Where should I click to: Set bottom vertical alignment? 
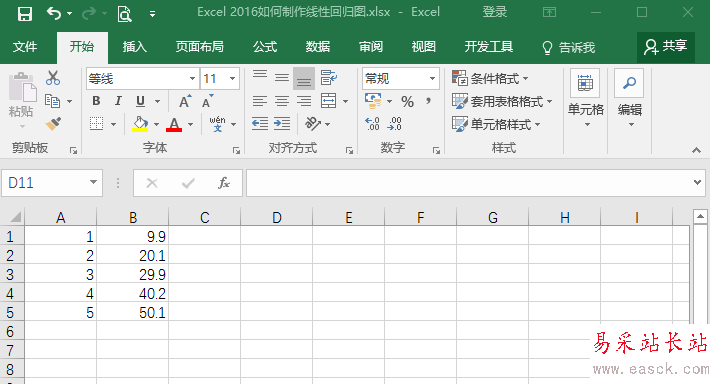pyautogui.click(x=304, y=78)
